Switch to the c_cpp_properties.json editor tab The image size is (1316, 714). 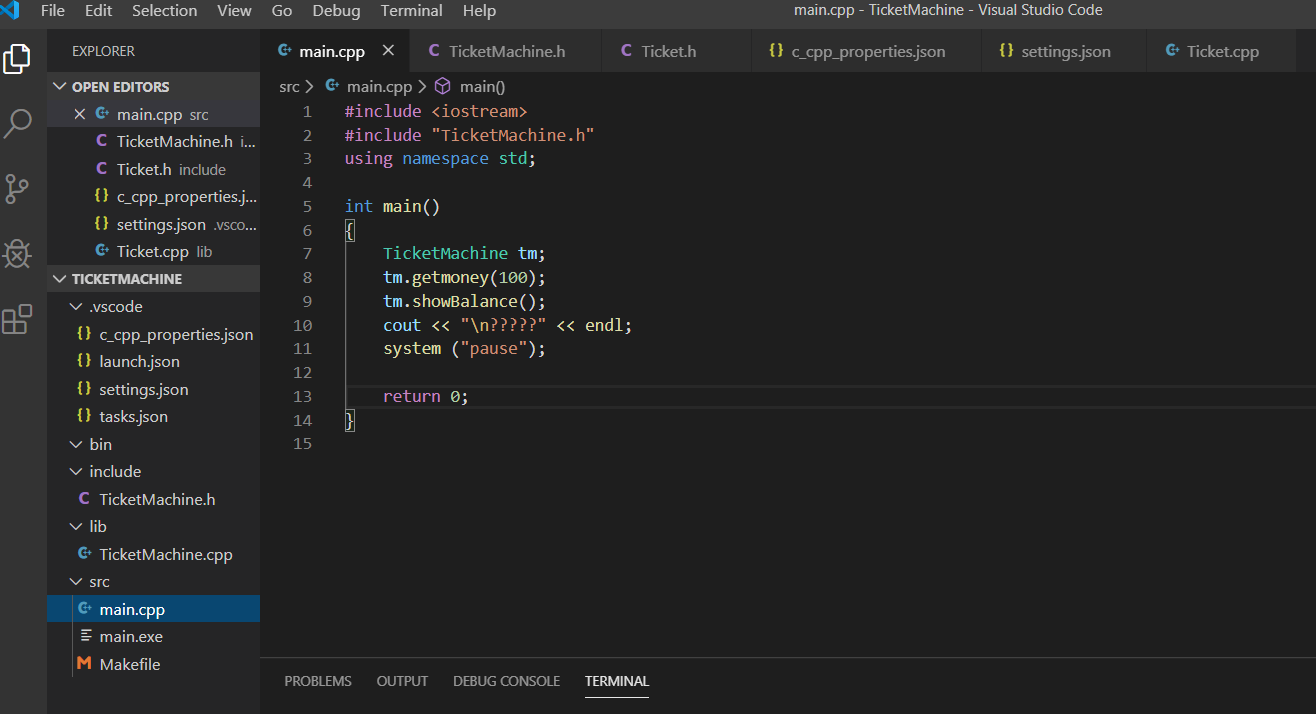pyautogui.click(x=866, y=51)
